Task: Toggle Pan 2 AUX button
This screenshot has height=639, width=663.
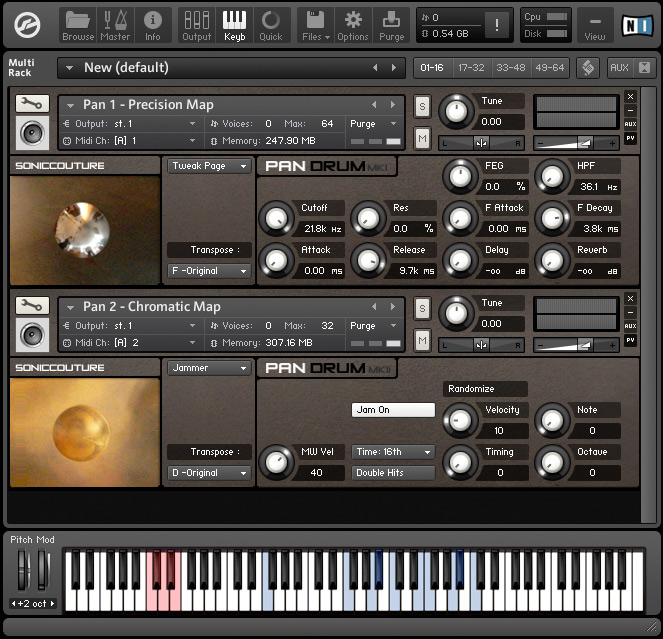Action: pos(630,326)
